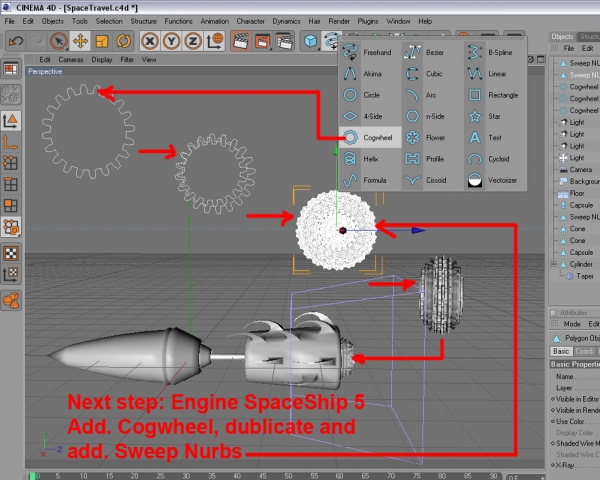This screenshot has width=600, height=480.
Task: Switch to Texture mode checkerboard icon
Action: pyautogui.click(x=11, y=253)
